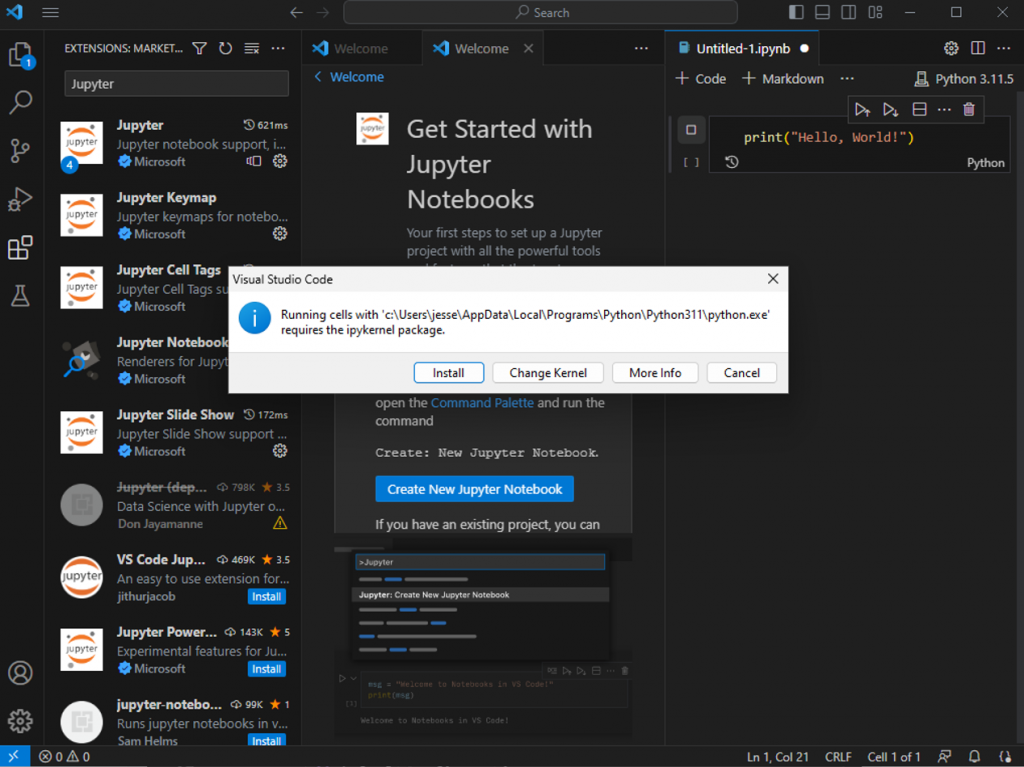Click Change Kernel in the dialog
The width and height of the screenshot is (1024, 767).
coord(548,372)
